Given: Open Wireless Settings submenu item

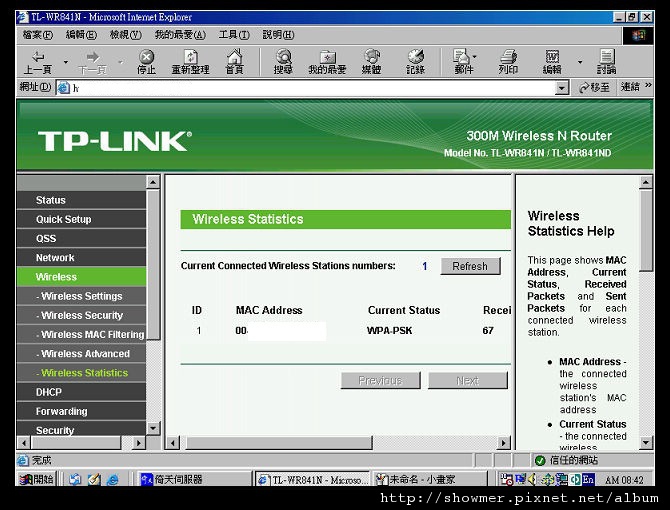Looking at the screenshot, I should (81, 296).
